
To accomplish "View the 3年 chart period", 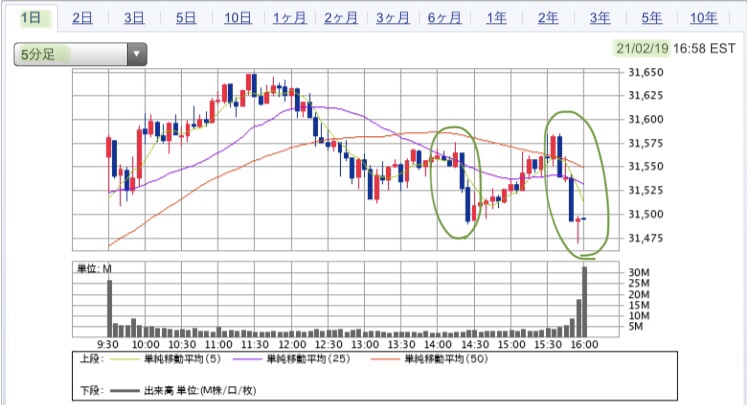I will [600, 18].
